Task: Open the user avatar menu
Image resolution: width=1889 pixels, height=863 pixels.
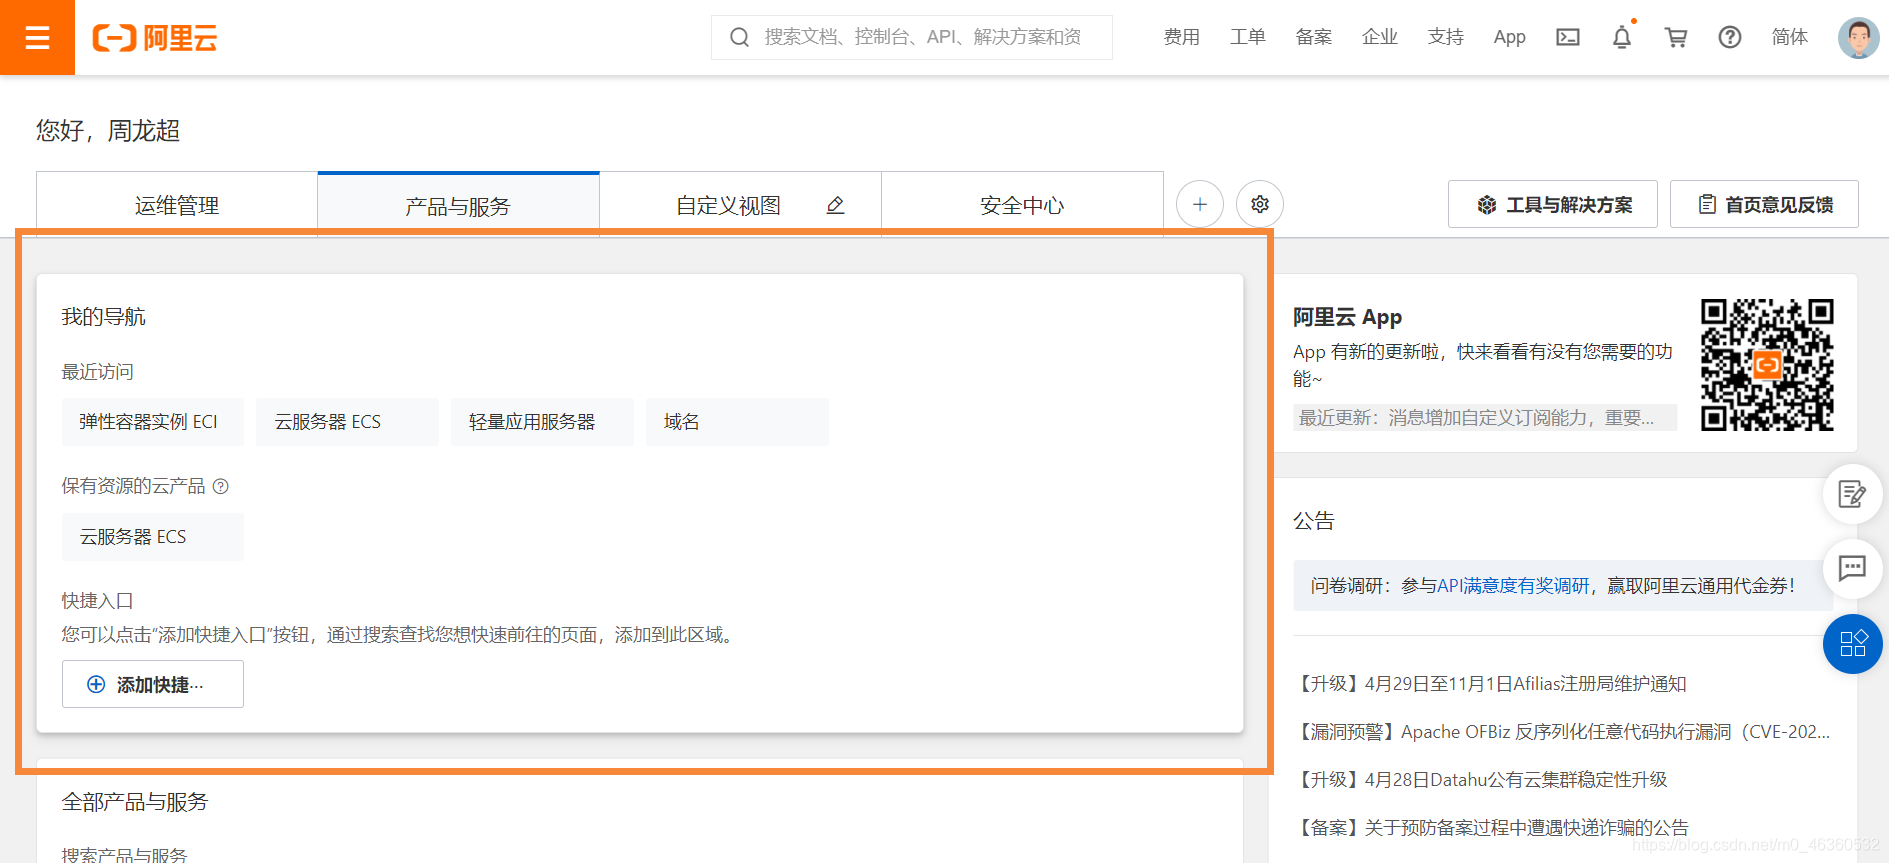Action: (1858, 37)
